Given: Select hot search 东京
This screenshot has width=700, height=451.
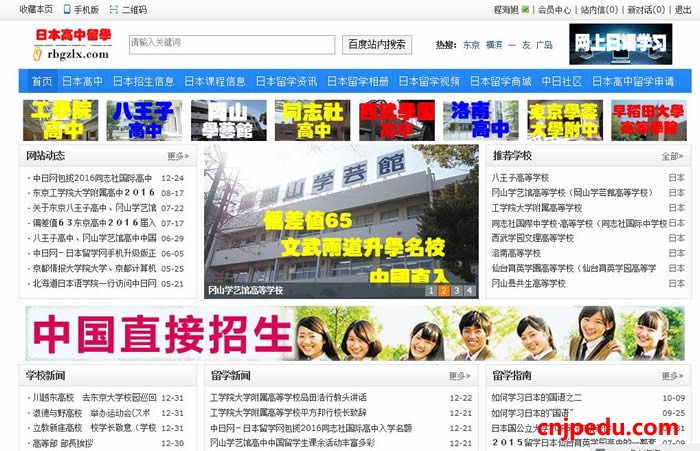Looking at the screenshot, I should click(471, 45).
